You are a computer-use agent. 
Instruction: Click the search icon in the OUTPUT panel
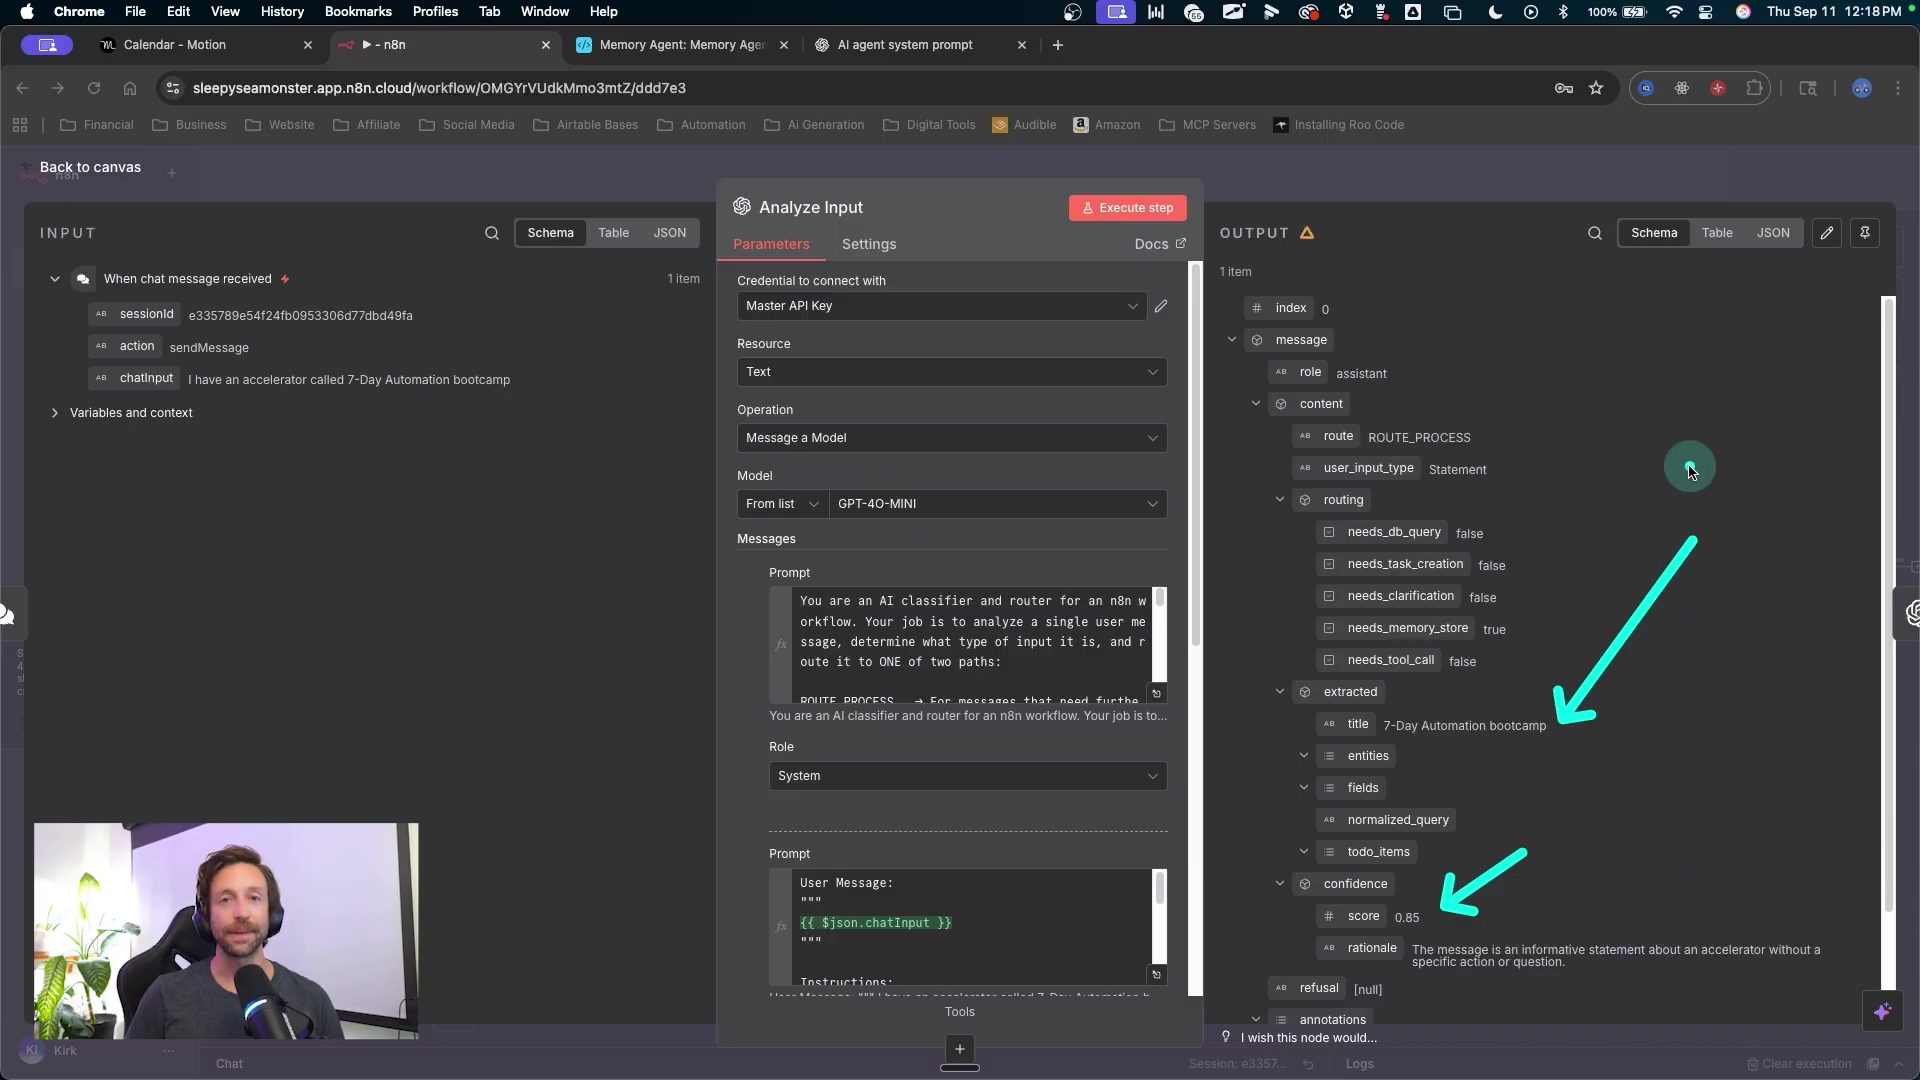(x=1594, y=233)
